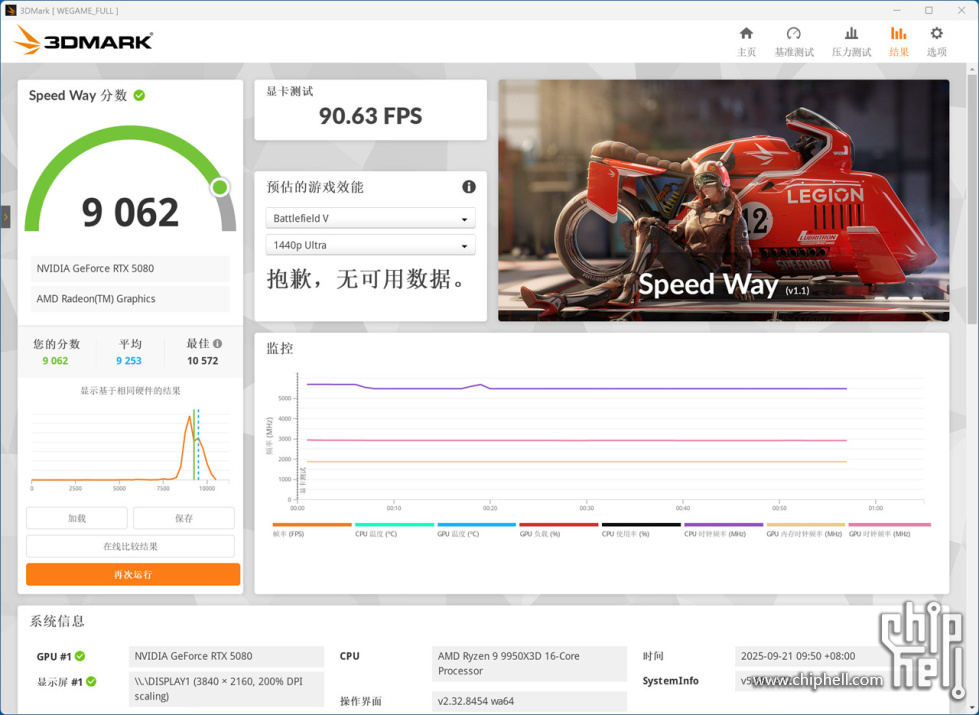
Task: Click the score distribution histogram chart
Action: [130, 448]
